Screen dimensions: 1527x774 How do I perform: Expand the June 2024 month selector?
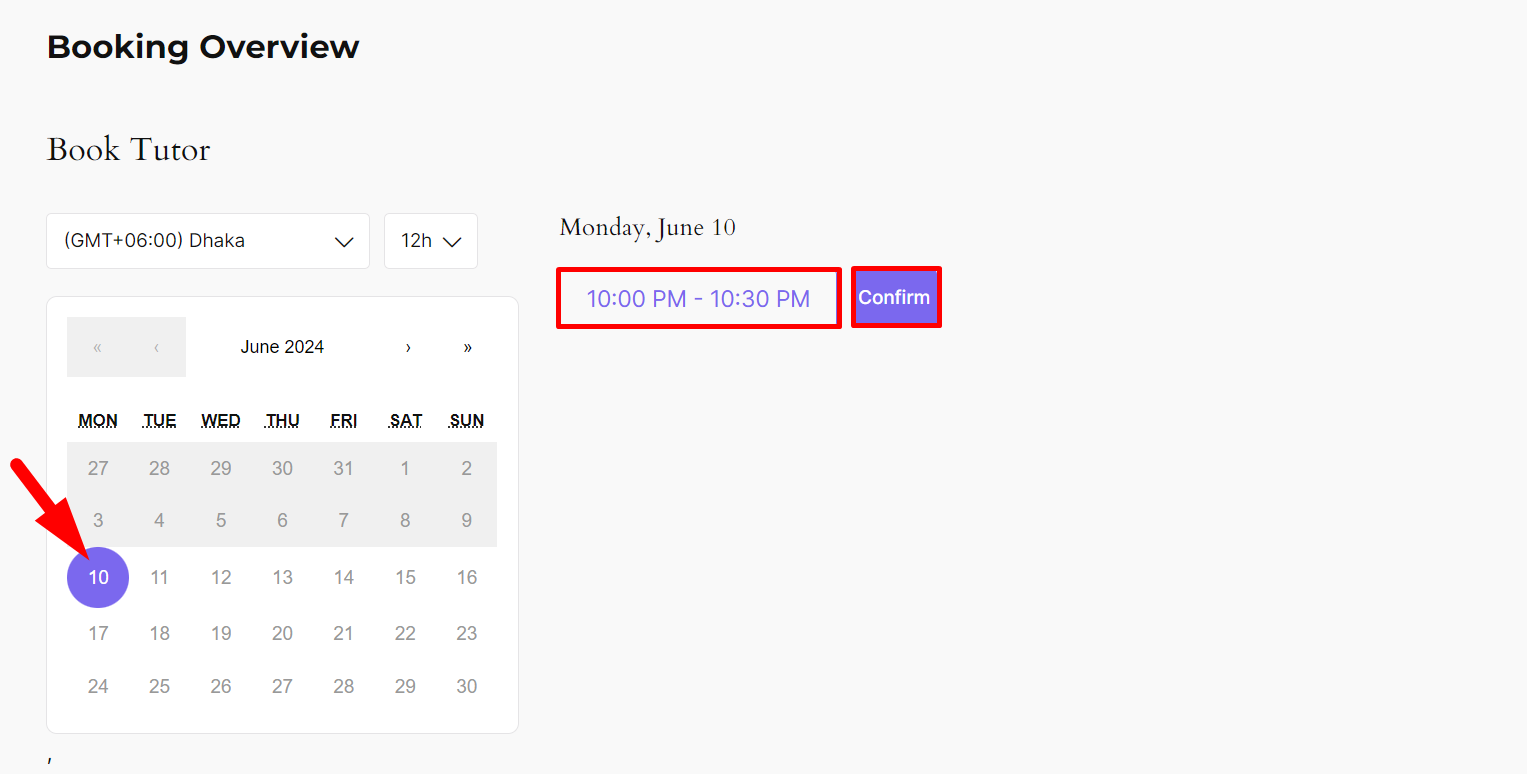[x=282, y=346]
